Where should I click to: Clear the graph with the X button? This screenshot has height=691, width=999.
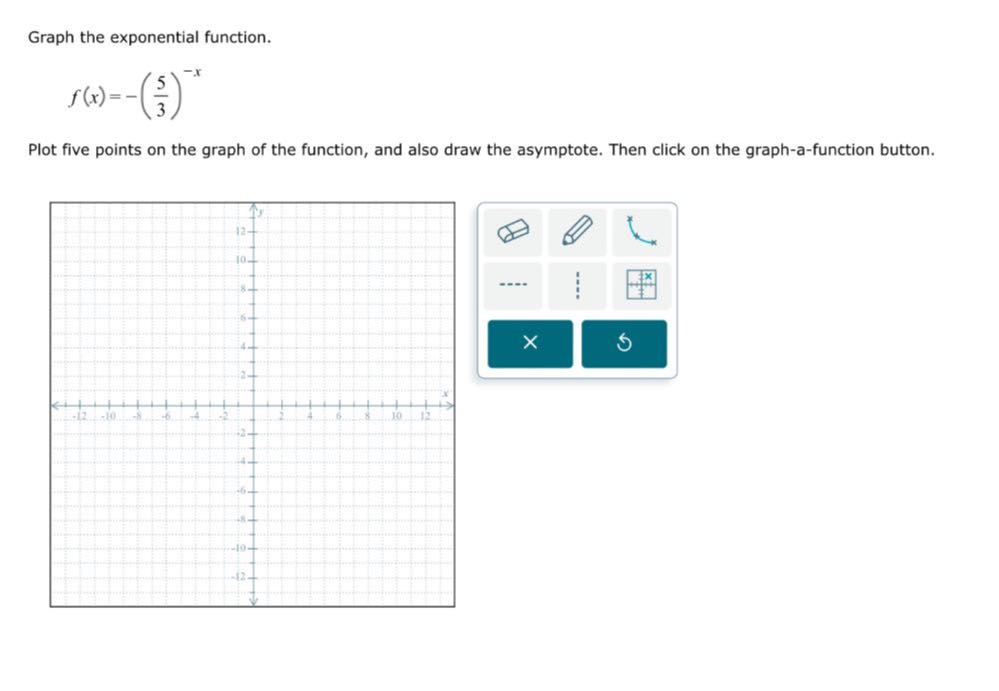pyautogui.click(x=530, y=343)
